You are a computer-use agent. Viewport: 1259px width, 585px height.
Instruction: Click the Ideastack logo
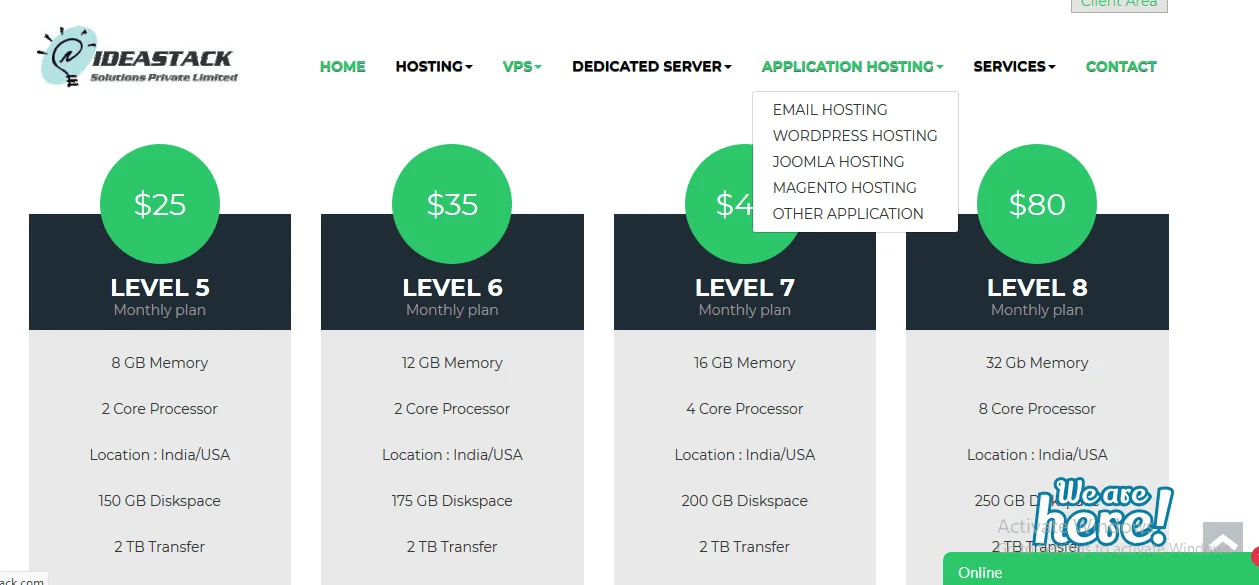click(x=137, y=58)
